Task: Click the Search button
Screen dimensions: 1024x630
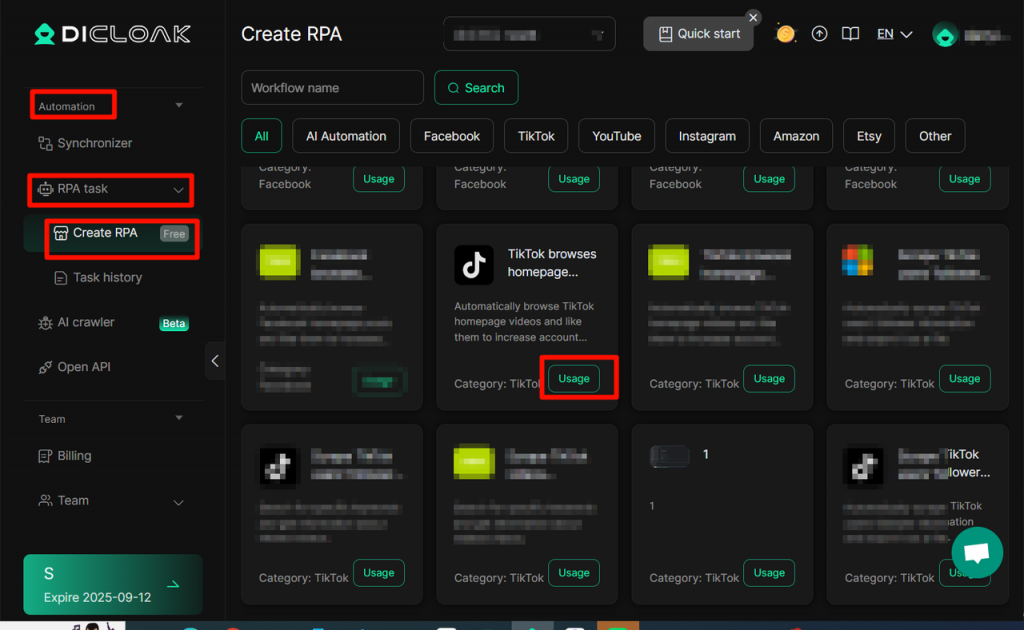Action: pyautogui.click(x=476, y=87)
